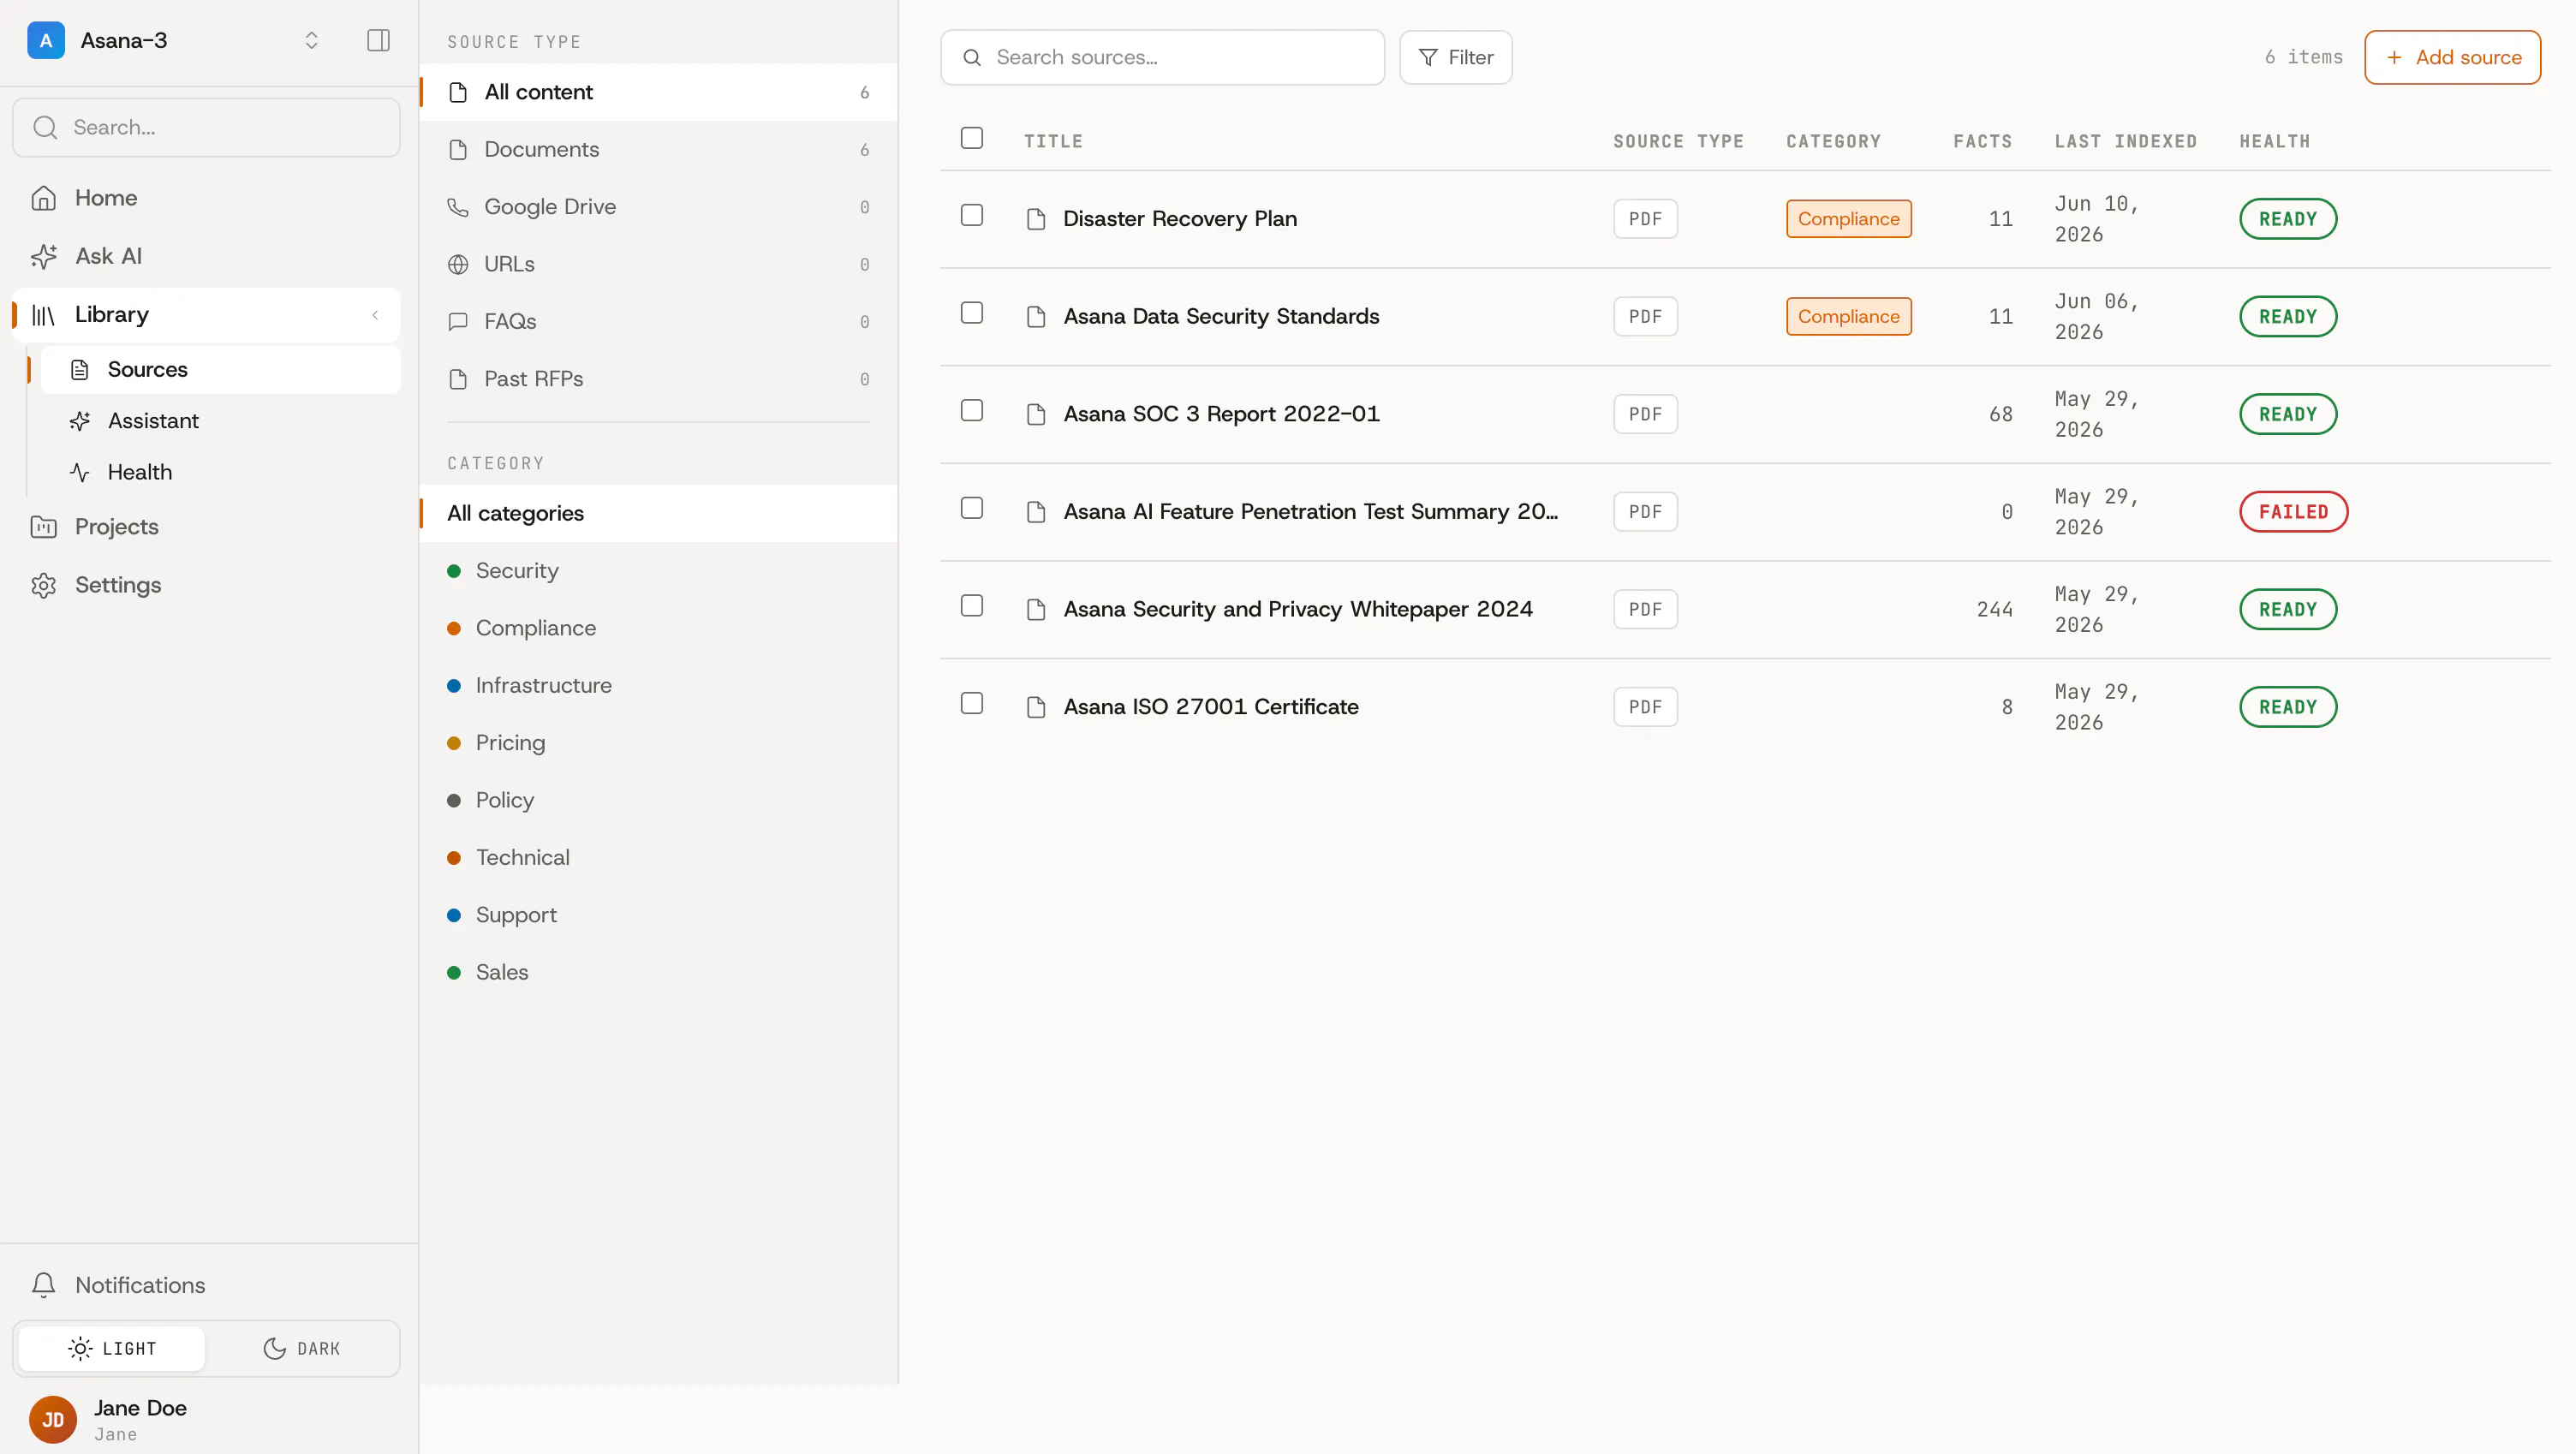The width and height of the screenshot is (2576, 1454).
Task: Toggle the select-all header checkbox
Action: [x=971, y=138]
